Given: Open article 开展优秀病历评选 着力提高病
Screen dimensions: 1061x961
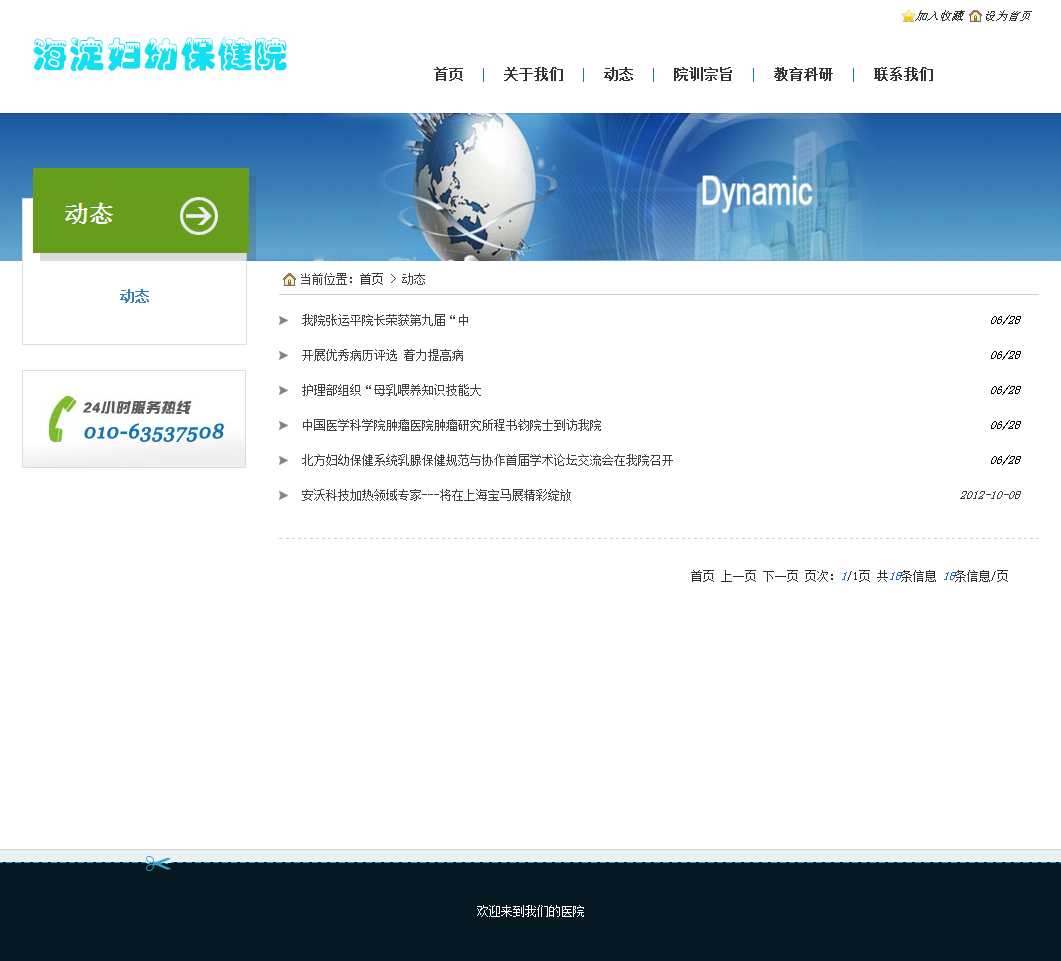Looking at the screenshot, I should coord(382,356).
